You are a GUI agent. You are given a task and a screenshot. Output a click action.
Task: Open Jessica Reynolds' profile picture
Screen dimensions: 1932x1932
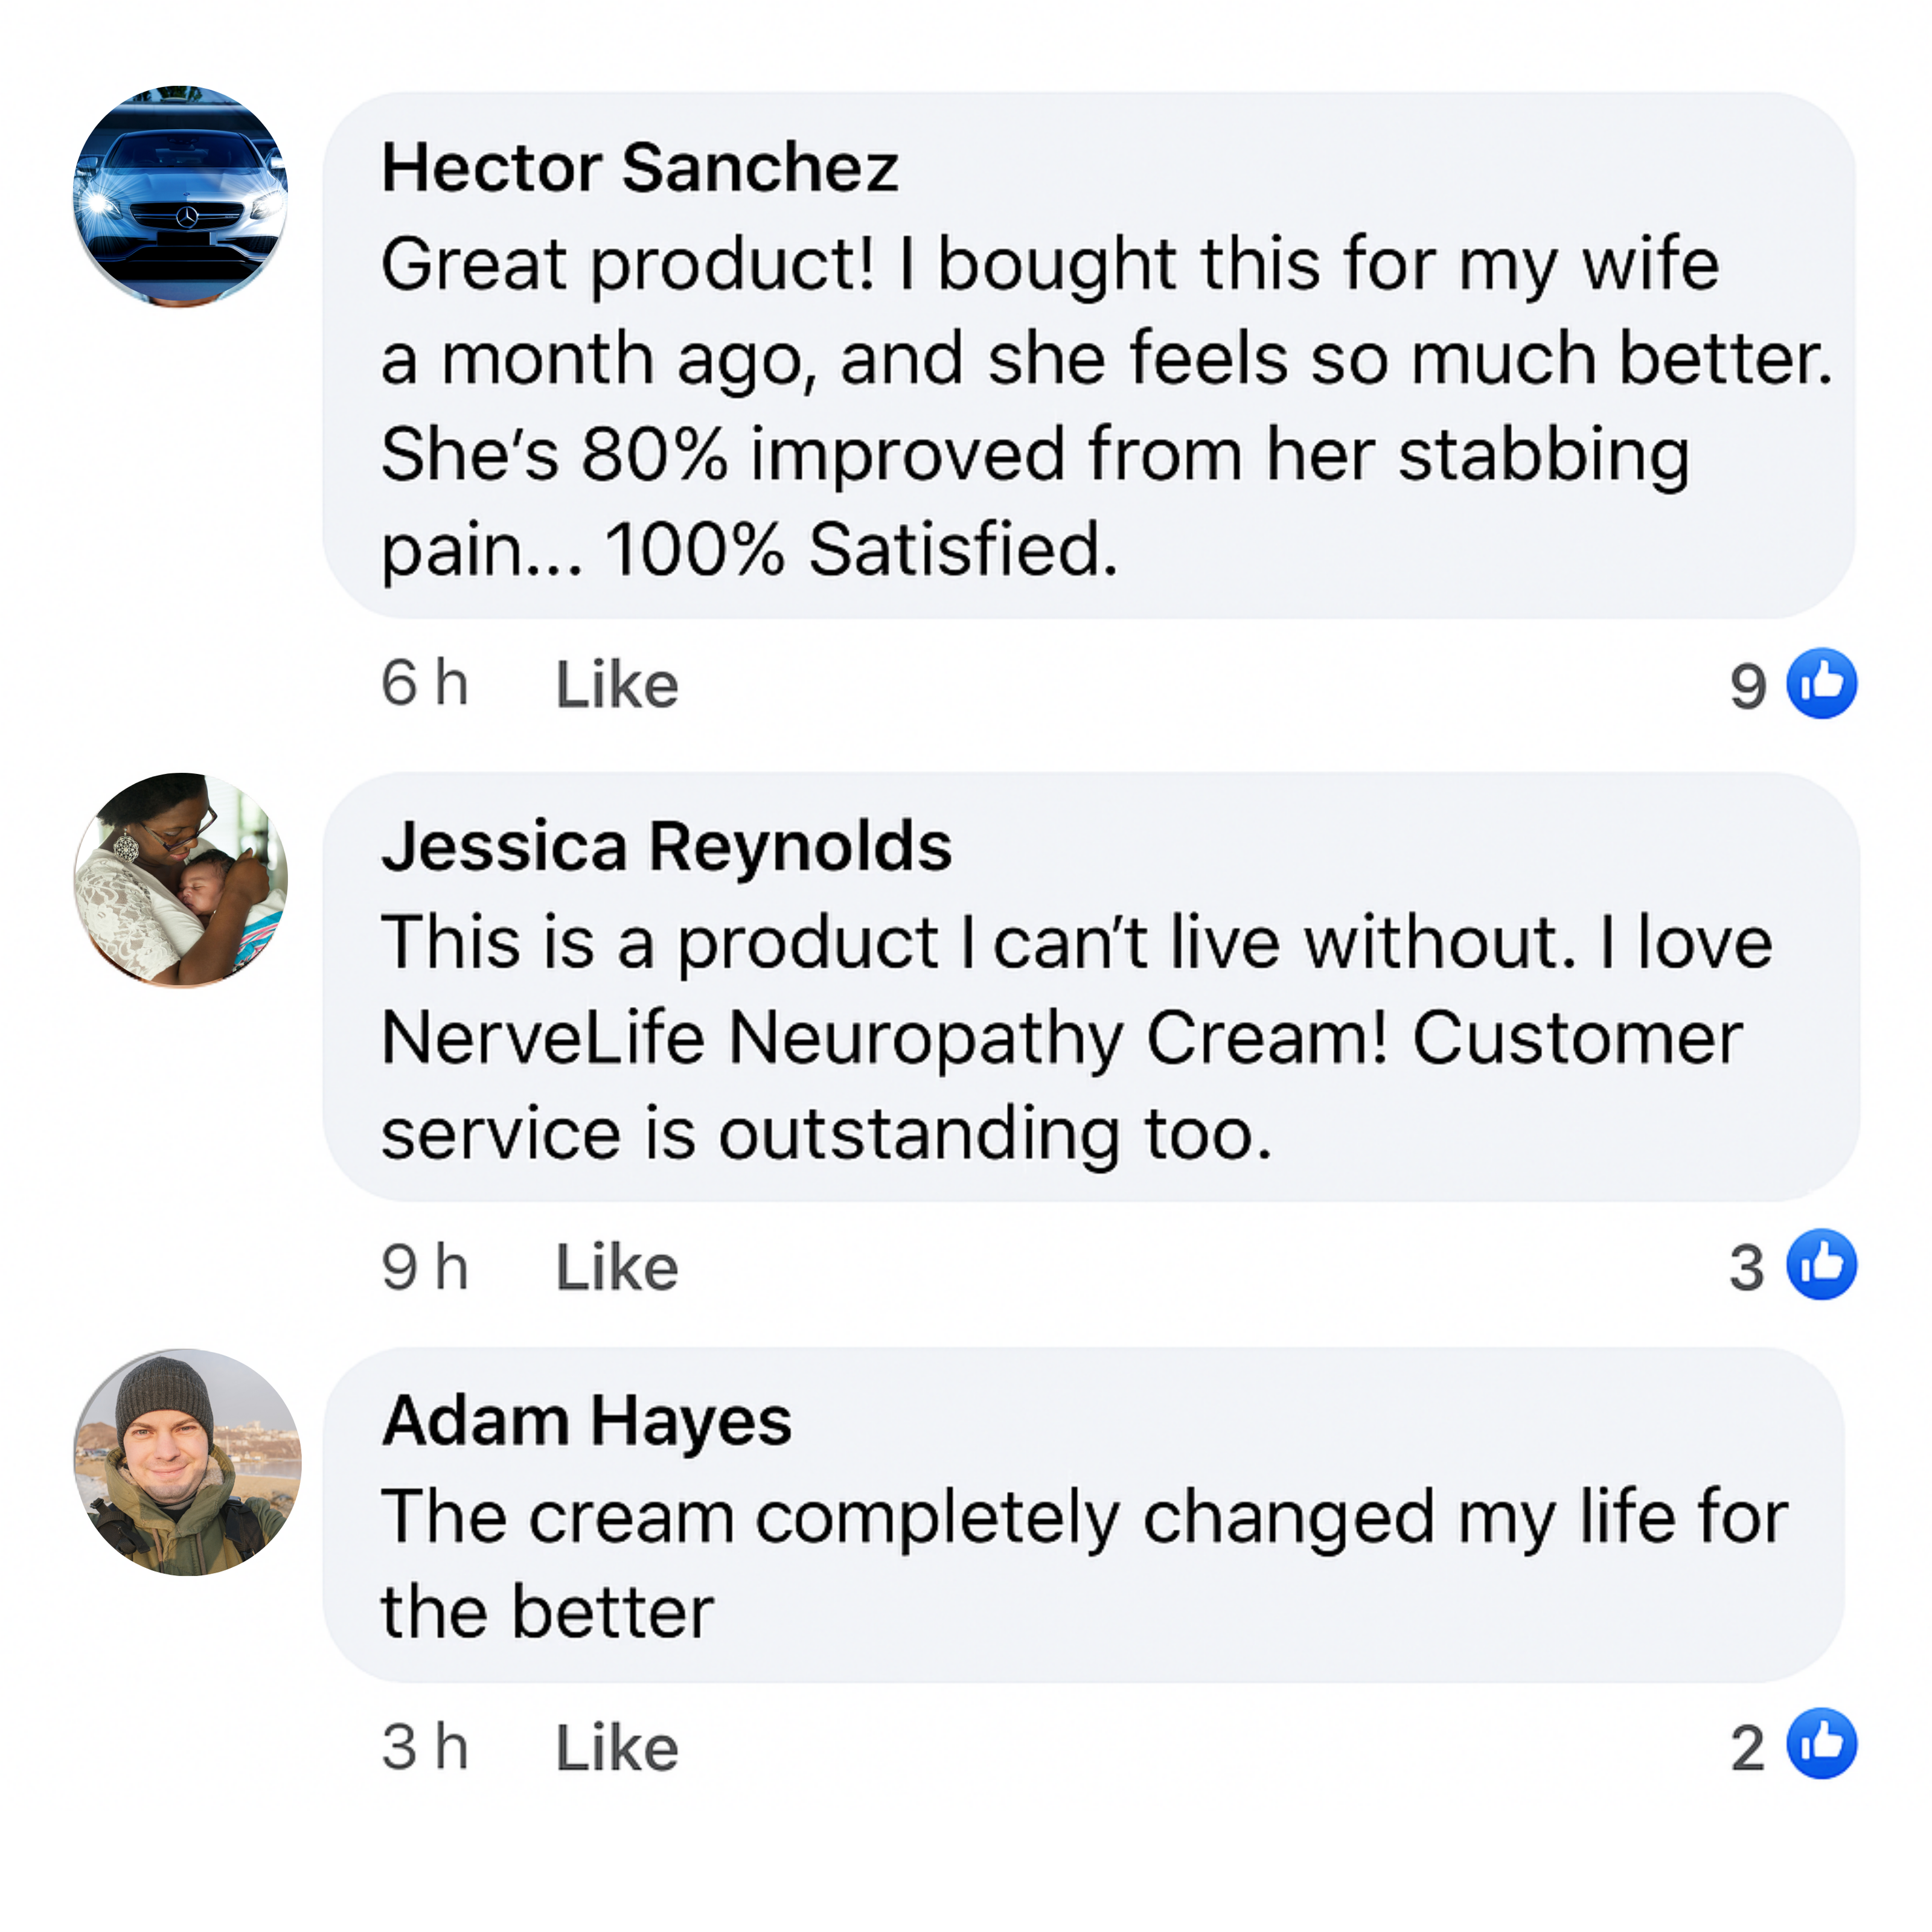click(181, 880)
